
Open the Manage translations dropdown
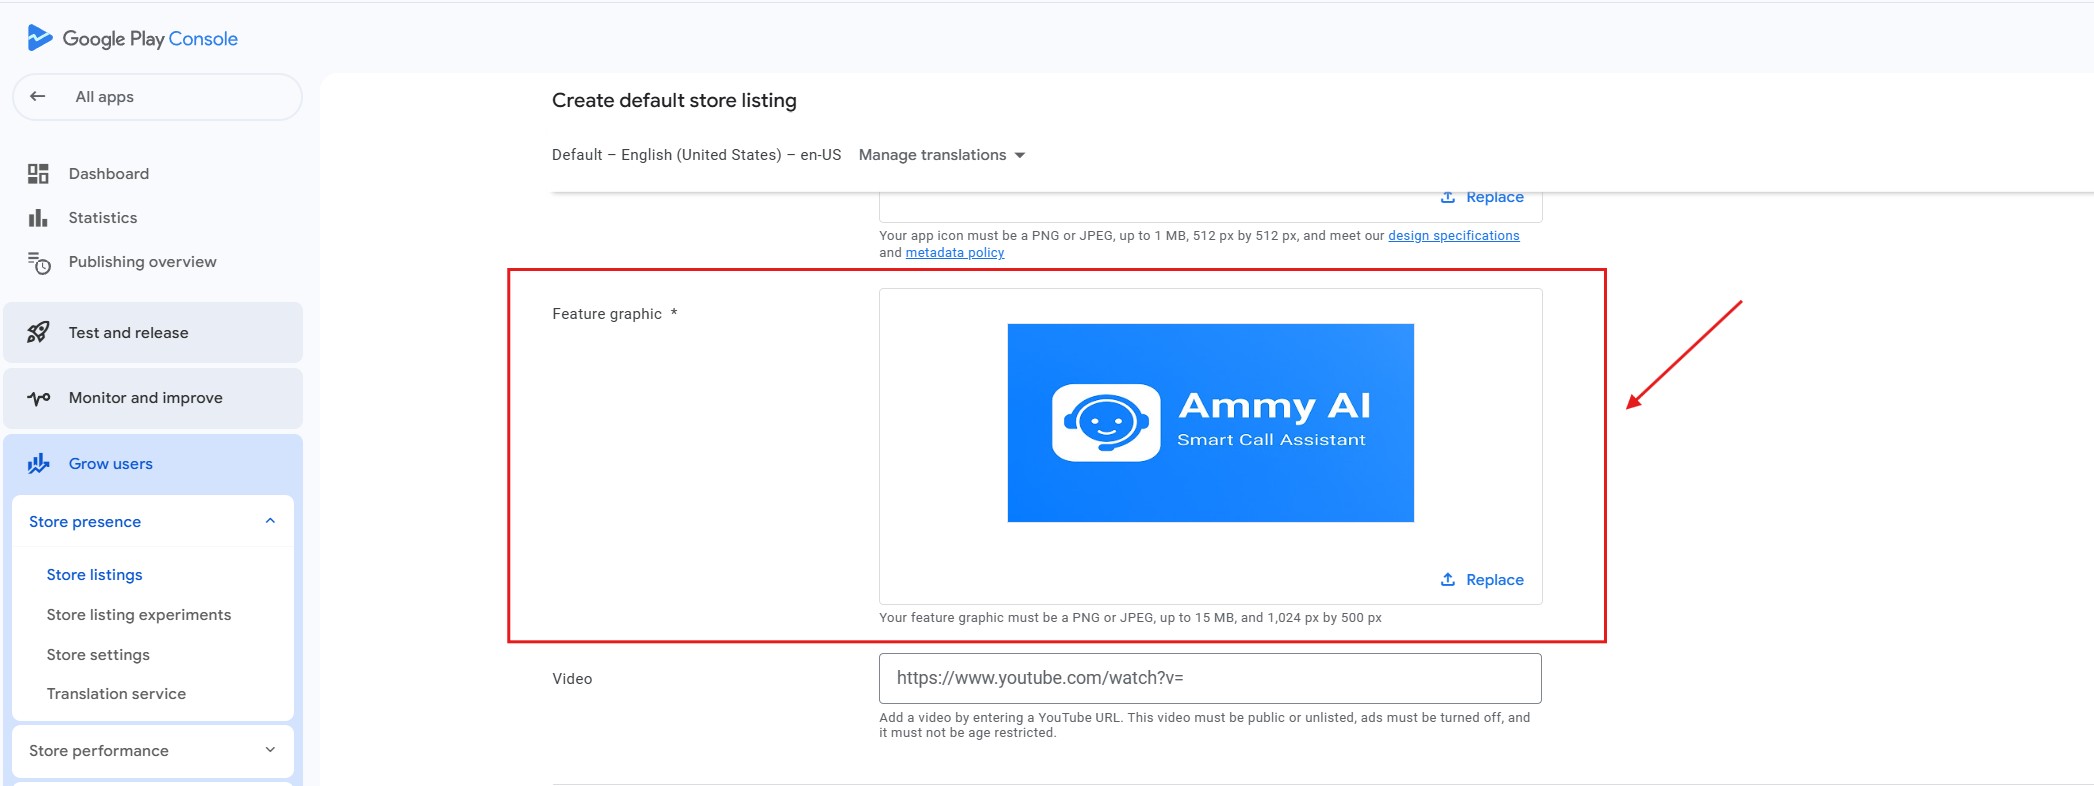(x=941, y=155)
